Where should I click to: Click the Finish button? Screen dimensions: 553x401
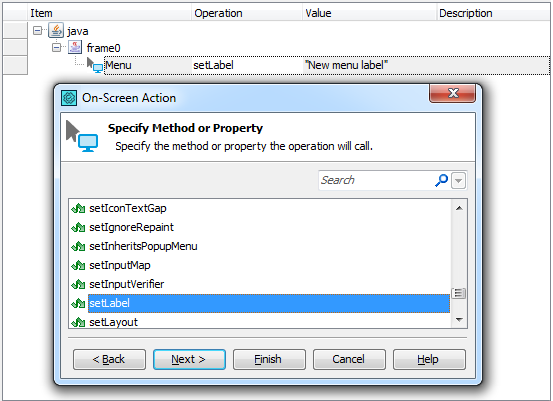click(269, 359)
